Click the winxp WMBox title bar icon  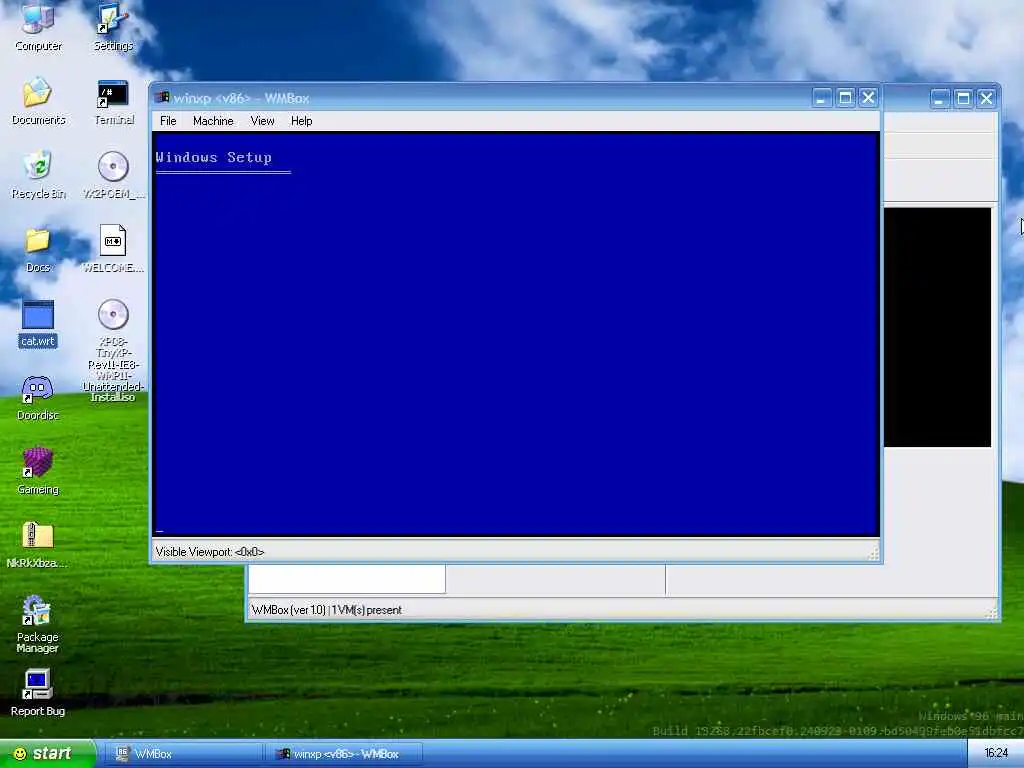[161, 98]
